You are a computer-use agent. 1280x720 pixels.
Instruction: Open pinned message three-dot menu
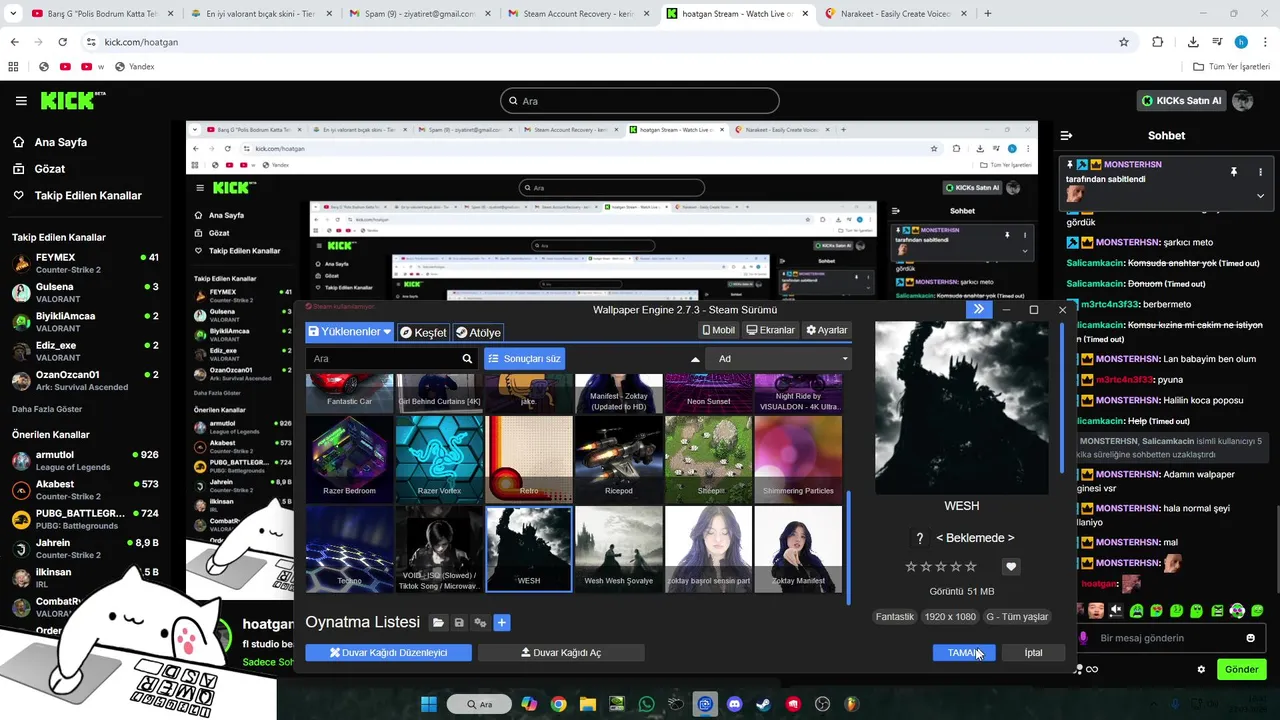coord(1260,172)
